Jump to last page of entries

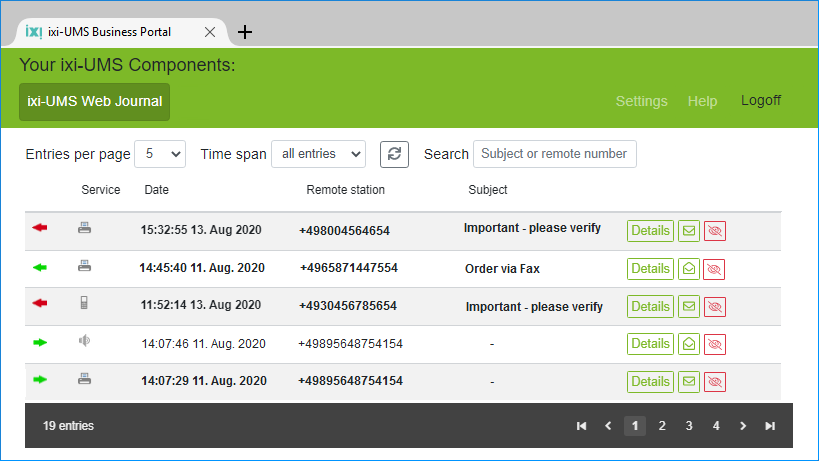point(770,426)
